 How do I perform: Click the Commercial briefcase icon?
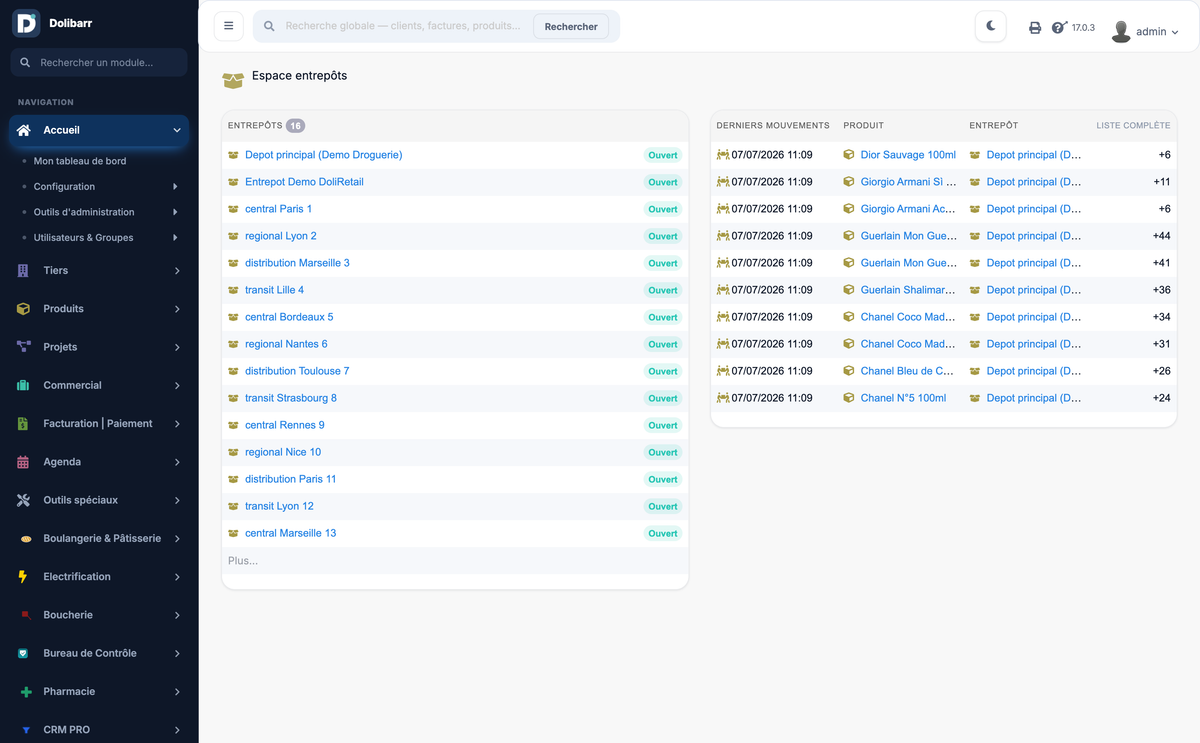23,385
